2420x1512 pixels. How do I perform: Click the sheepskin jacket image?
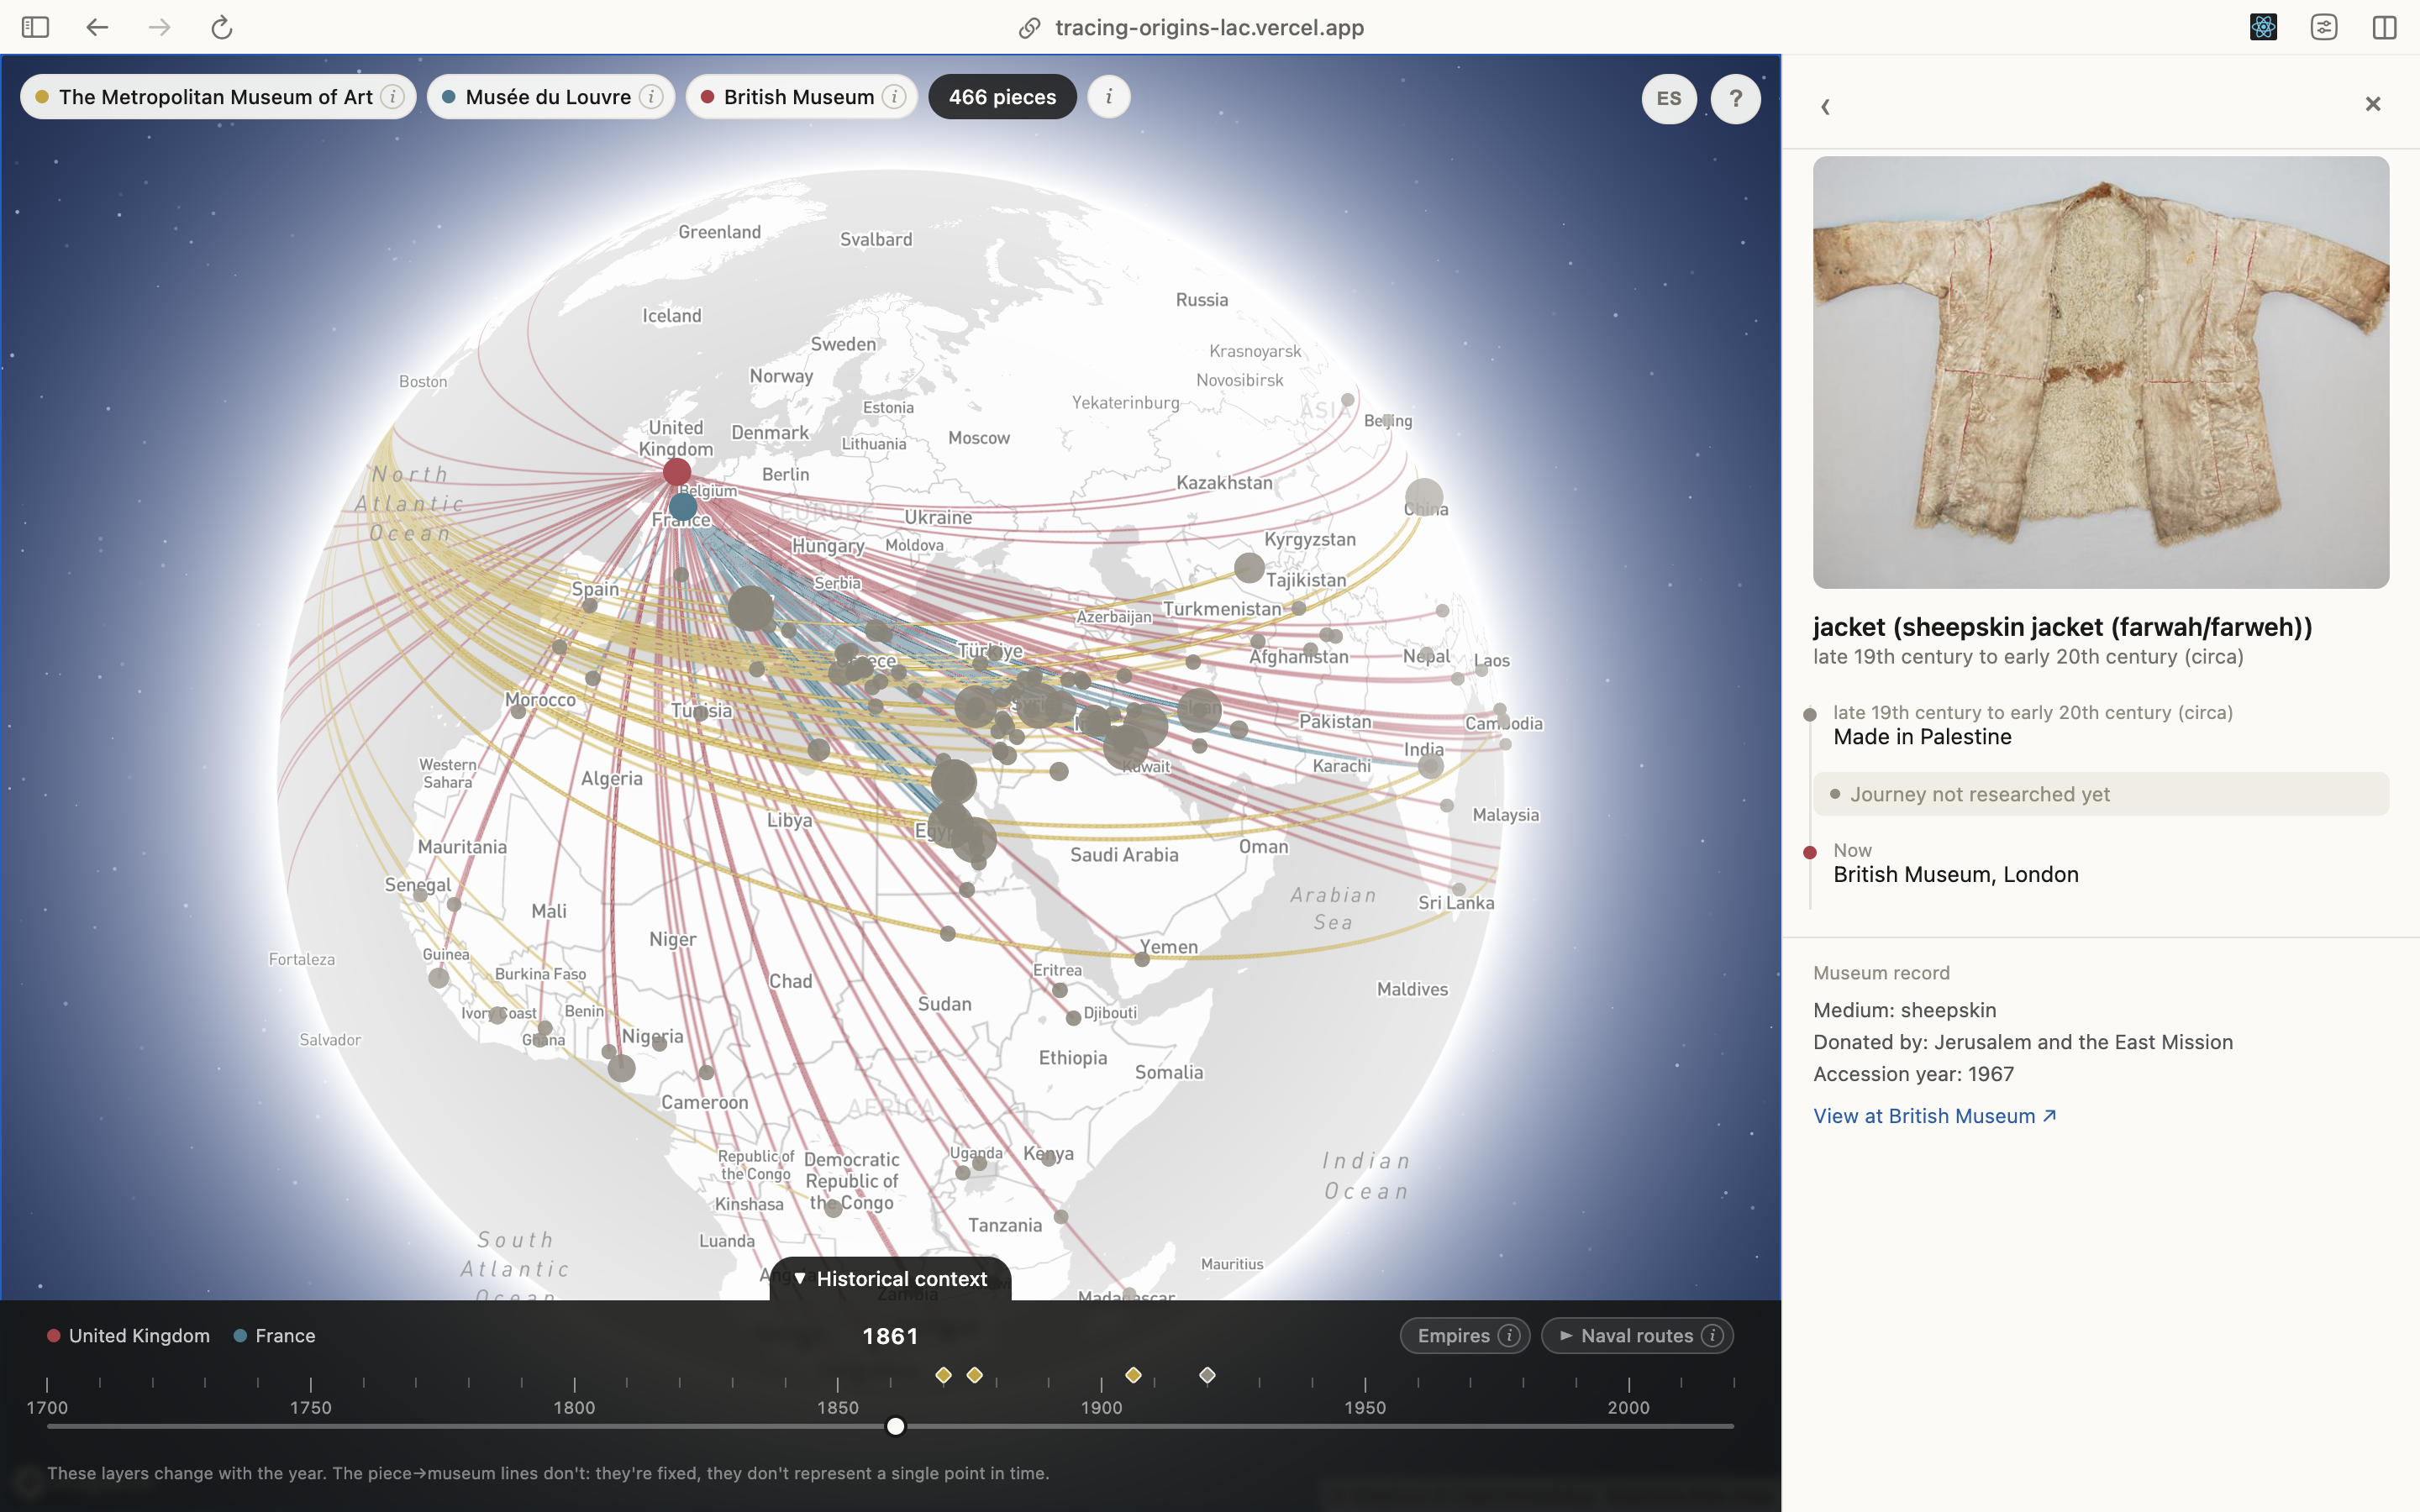pyautogui.click(x=2100, y=372)
